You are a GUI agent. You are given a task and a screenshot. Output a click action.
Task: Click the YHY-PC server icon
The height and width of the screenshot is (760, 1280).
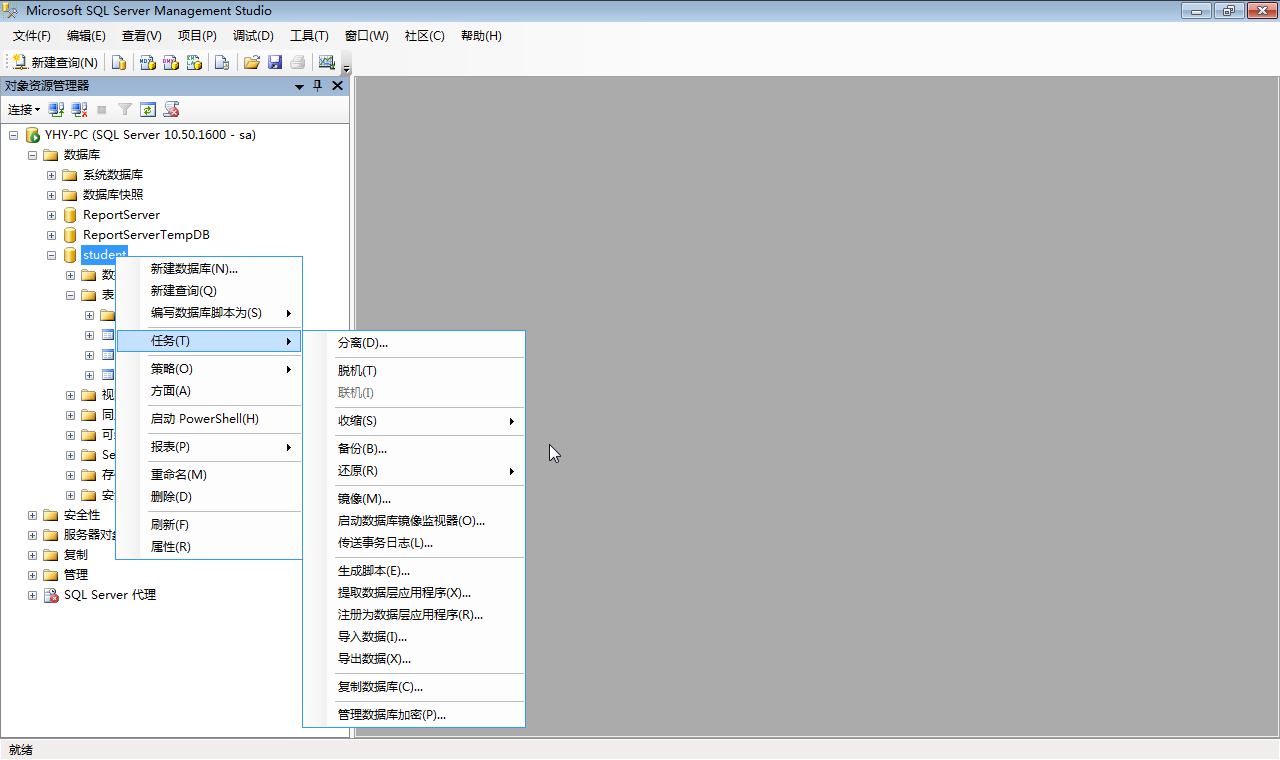[33, 135]
